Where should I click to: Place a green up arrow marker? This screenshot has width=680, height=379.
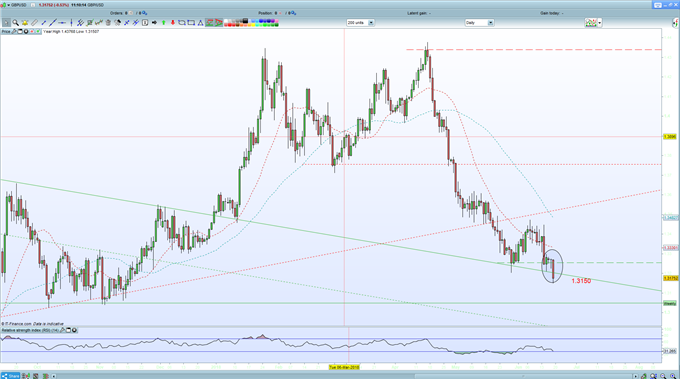coord(164,23)
